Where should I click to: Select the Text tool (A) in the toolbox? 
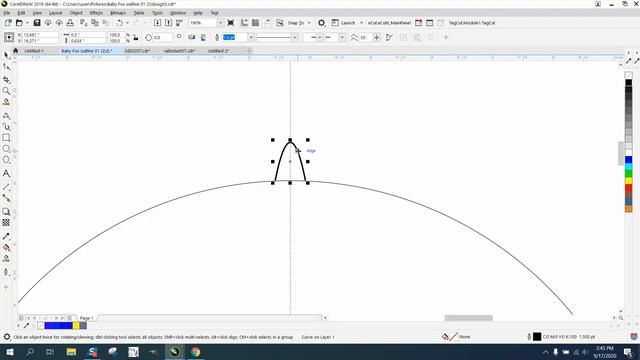pos(6,173)
